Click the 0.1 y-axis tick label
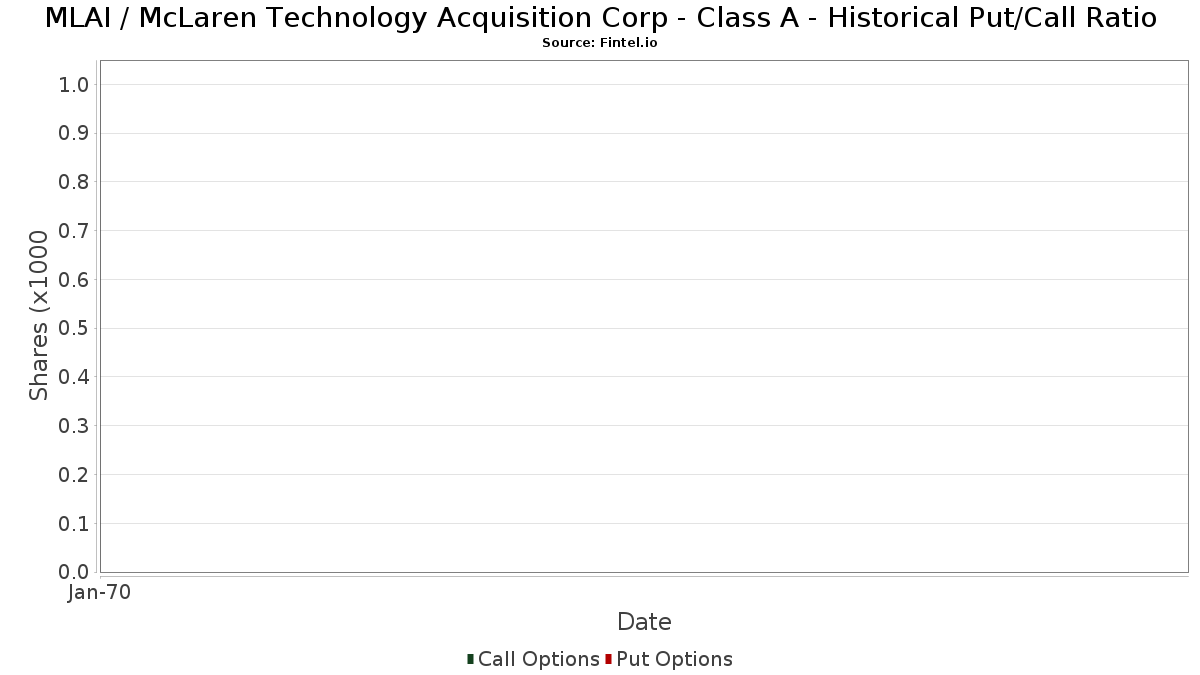Screen dimensions: 1200x675 pos(75,523)
